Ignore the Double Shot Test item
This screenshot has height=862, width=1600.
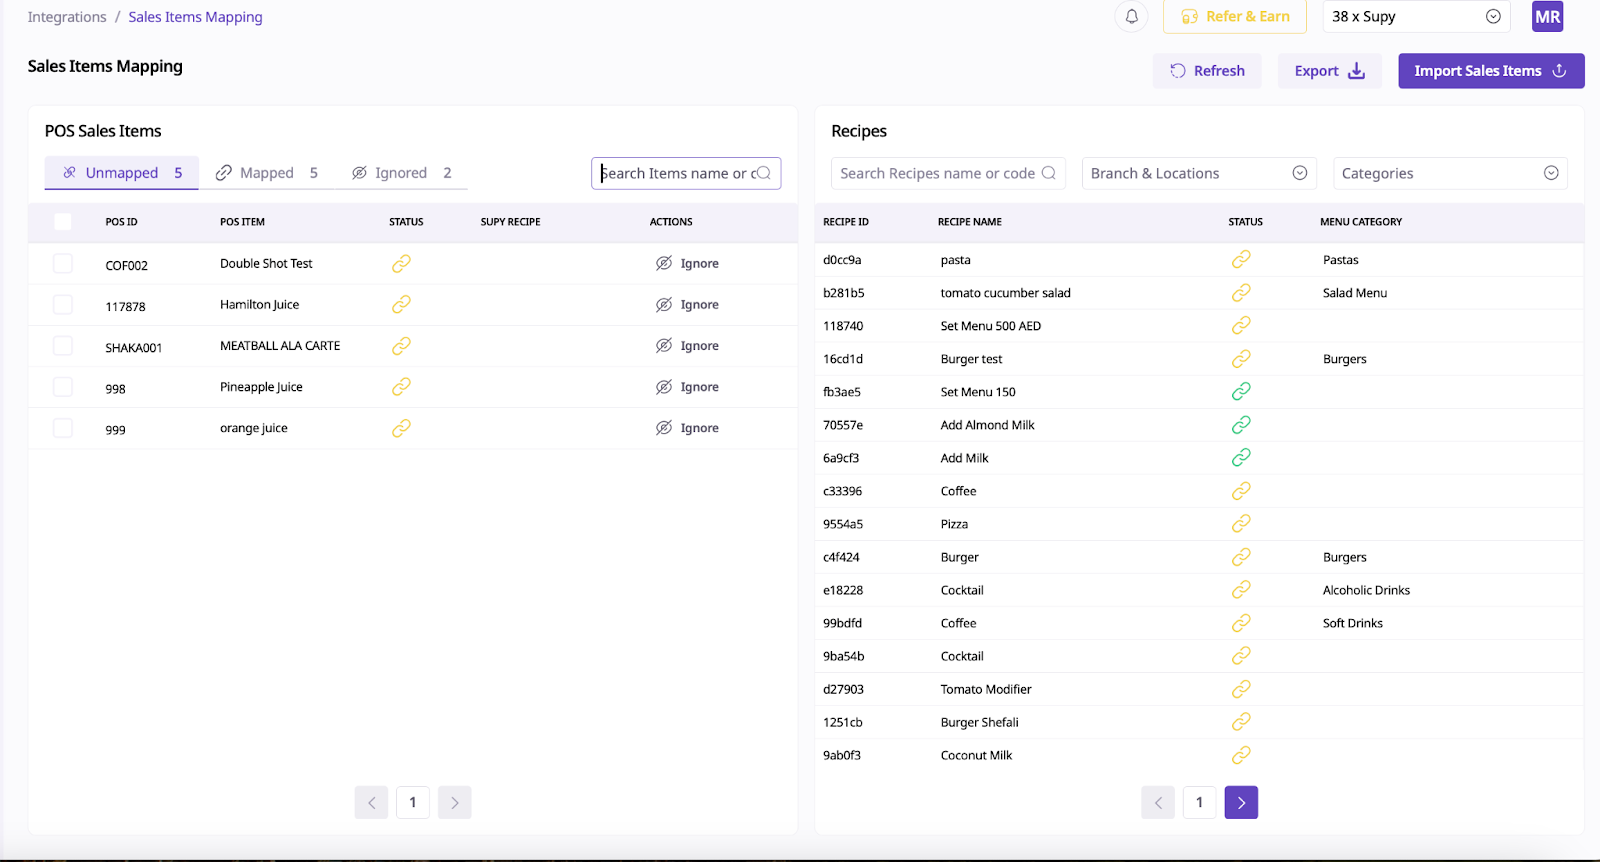pos(687,264)
